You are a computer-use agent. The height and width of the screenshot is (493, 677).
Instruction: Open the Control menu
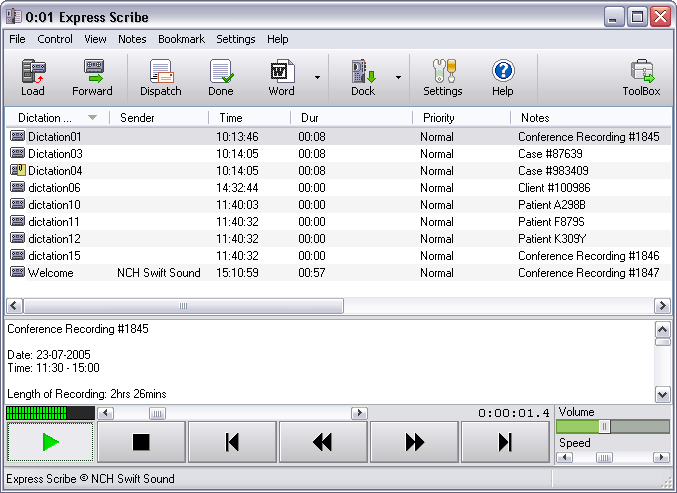[x=55, y=39]
